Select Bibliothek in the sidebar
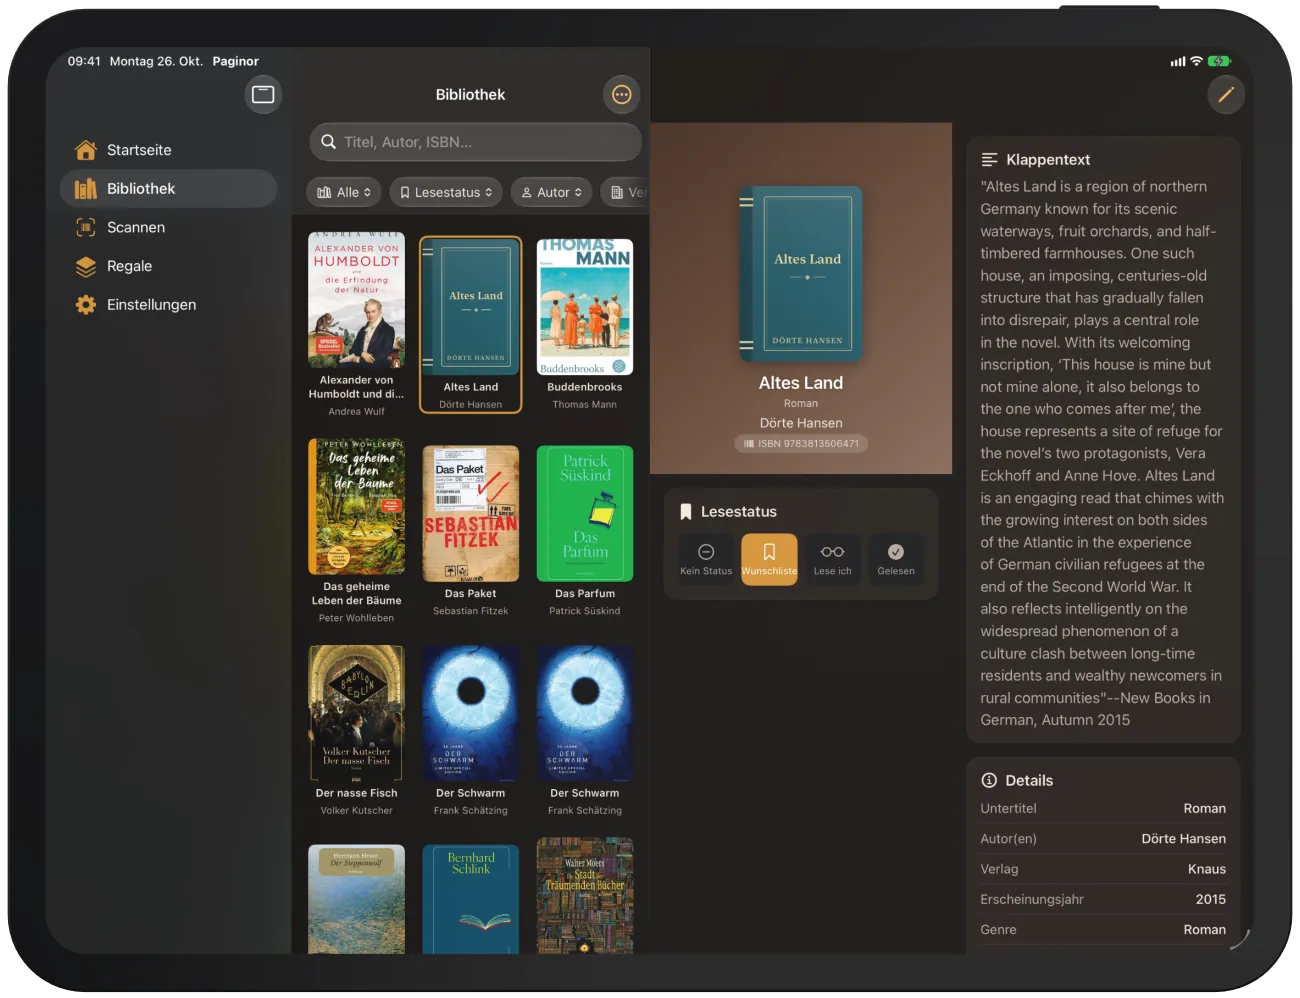 [168, 189]
